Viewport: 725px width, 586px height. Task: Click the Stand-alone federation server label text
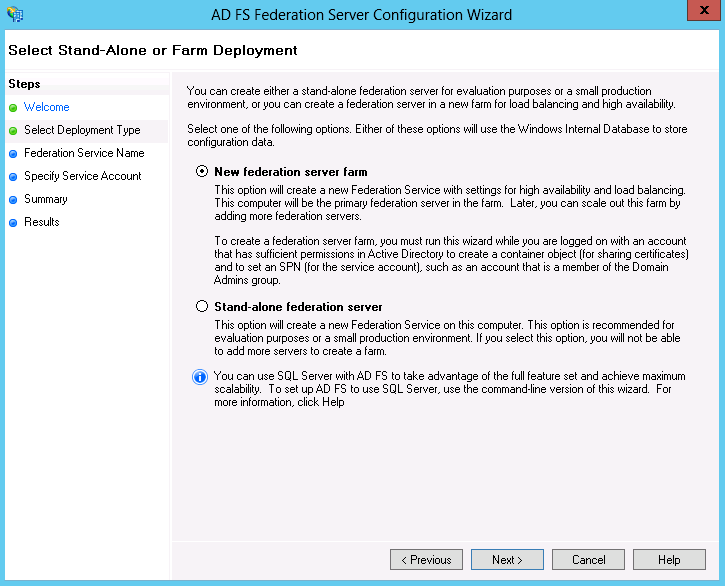click(x=298, y=307)
